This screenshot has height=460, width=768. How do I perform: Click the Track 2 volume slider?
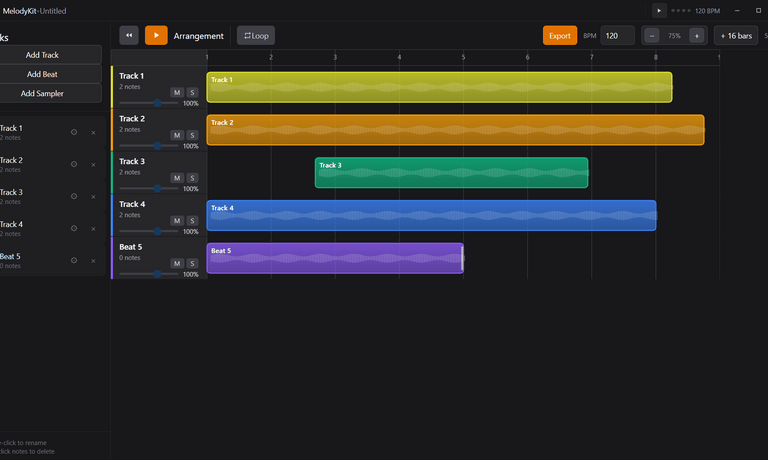click(x=158, y=146)
